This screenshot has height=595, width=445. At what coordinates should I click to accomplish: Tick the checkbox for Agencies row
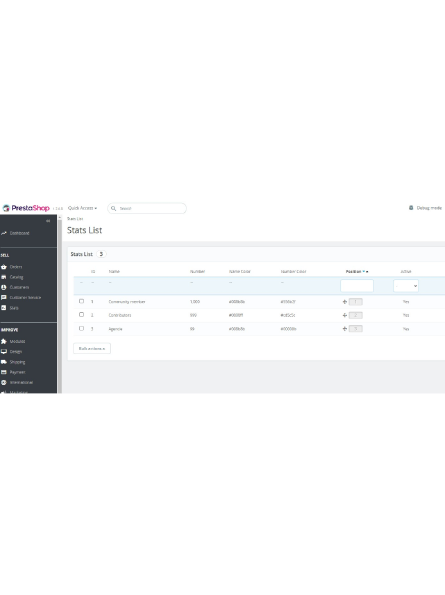point(81,328)
